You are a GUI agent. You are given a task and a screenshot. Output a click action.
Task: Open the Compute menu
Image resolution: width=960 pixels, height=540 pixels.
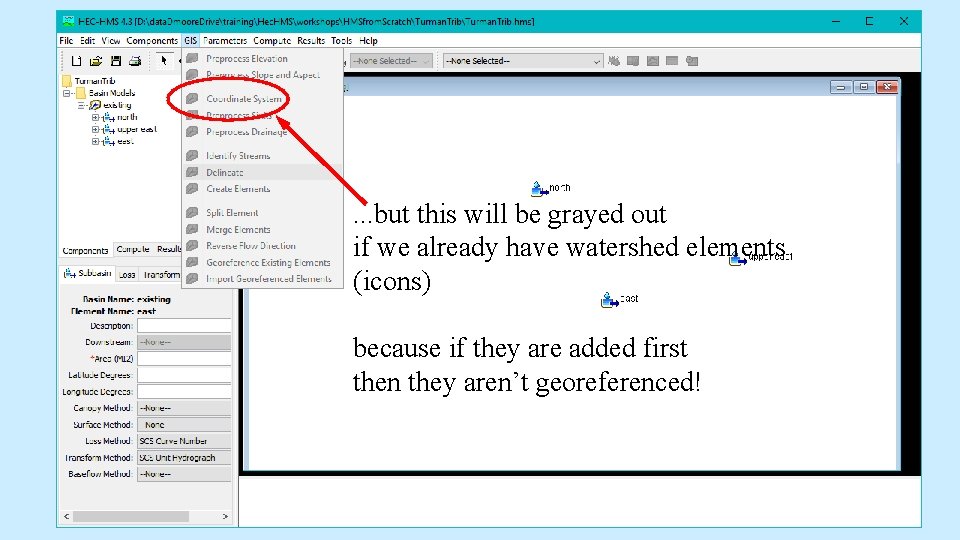pos(272,40)
